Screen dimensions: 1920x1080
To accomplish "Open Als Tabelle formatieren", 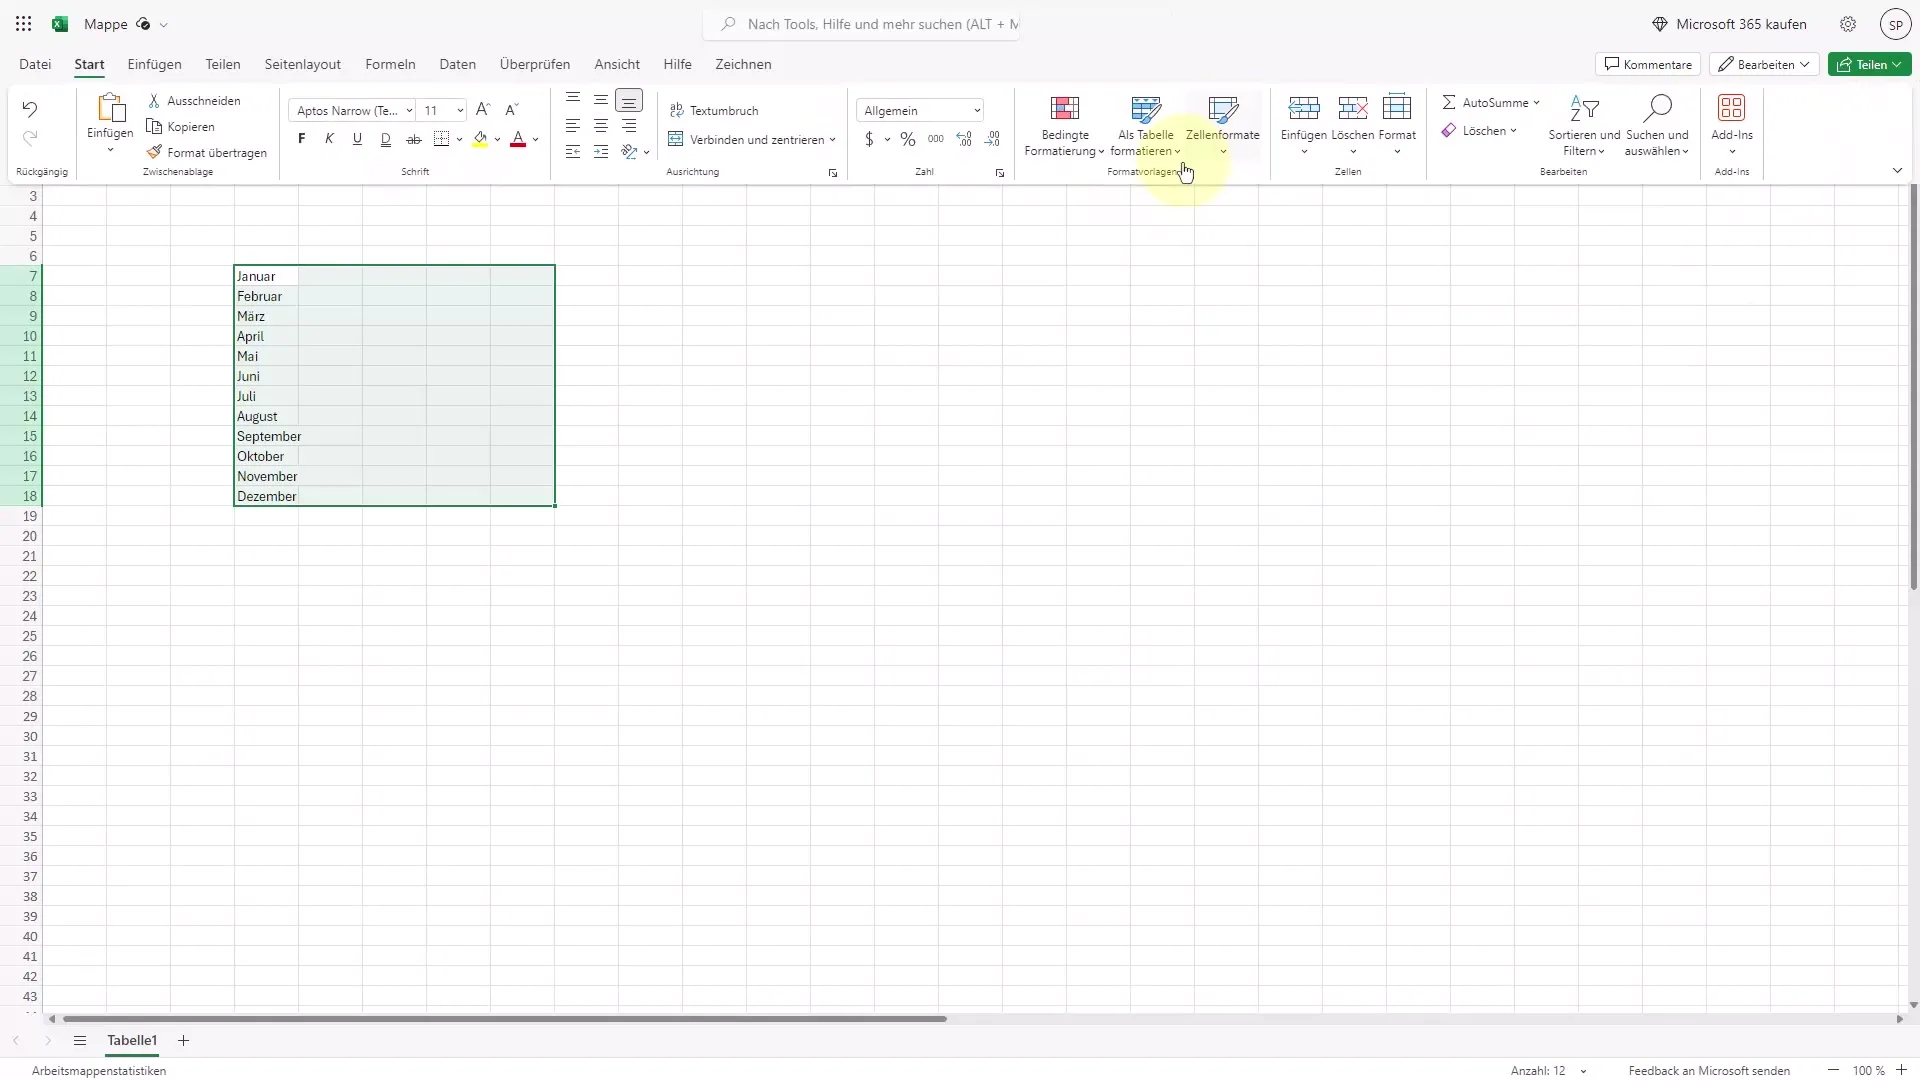I will 1146,126.
